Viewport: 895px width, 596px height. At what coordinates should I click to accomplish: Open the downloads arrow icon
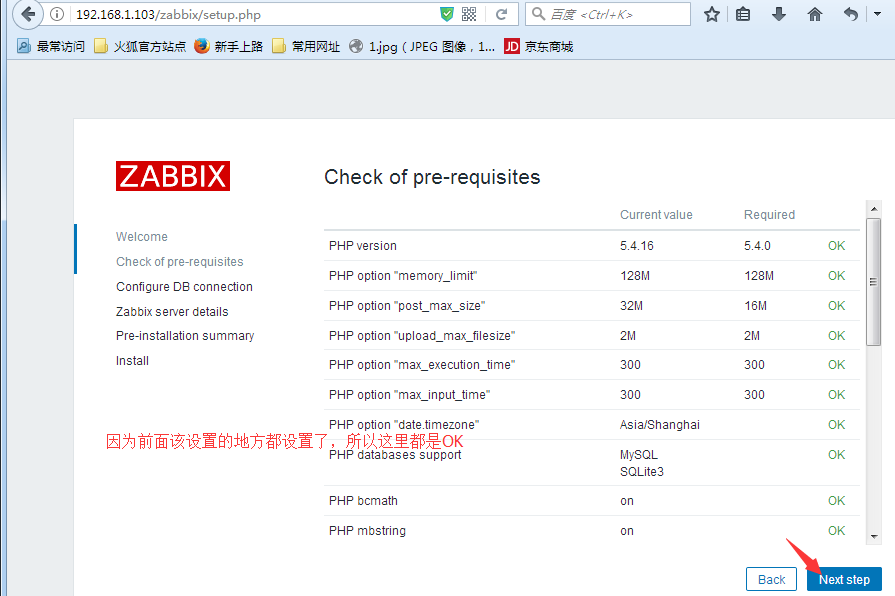pyautogui.click(x=779, y=15)
